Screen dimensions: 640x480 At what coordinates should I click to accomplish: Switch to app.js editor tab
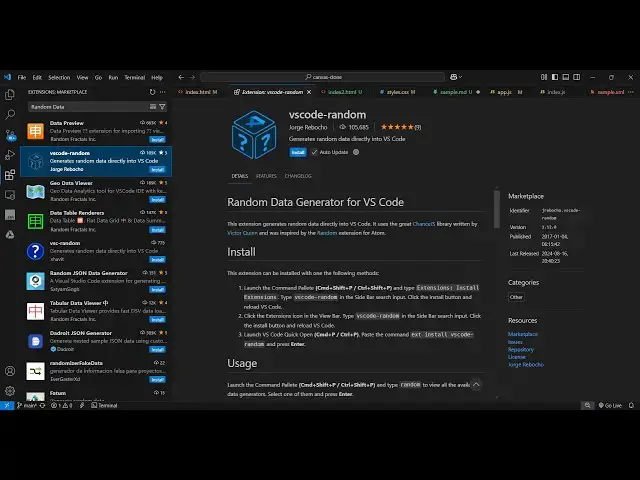pyautogui.click(x=506, y=92)
